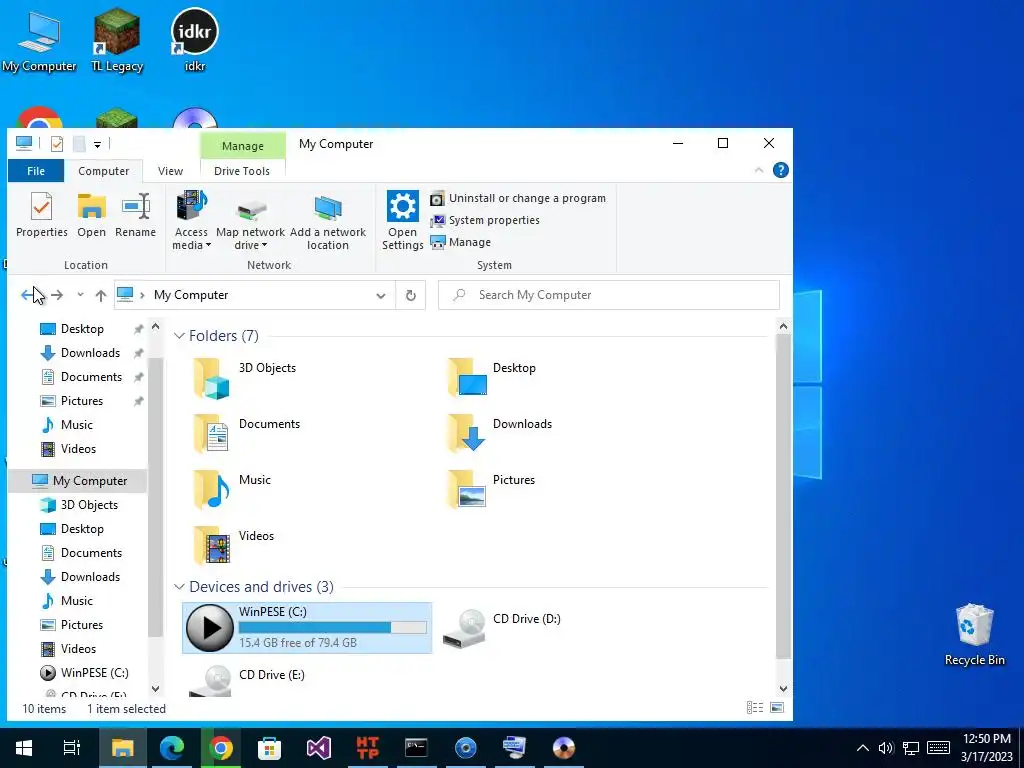Screen dimensions: 1024x768
Task: Open the Recent locations dropdown arrow
Action: [80, 295]
